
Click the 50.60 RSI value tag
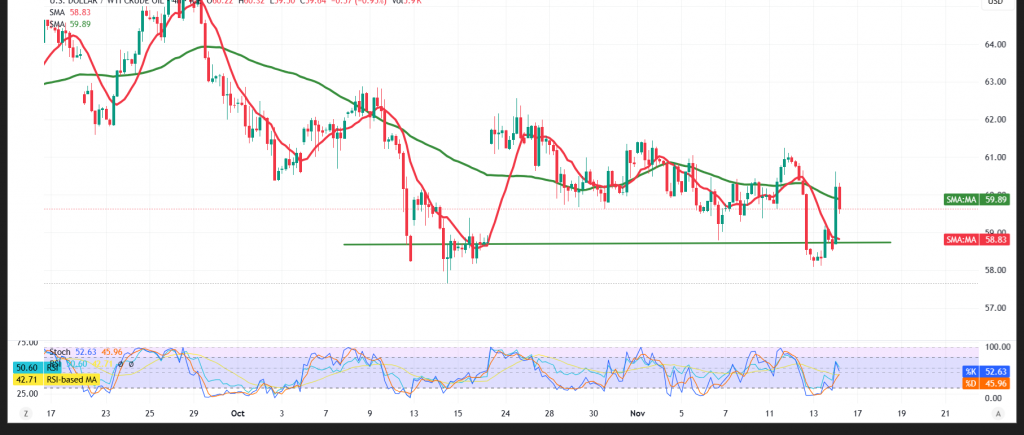27,369
